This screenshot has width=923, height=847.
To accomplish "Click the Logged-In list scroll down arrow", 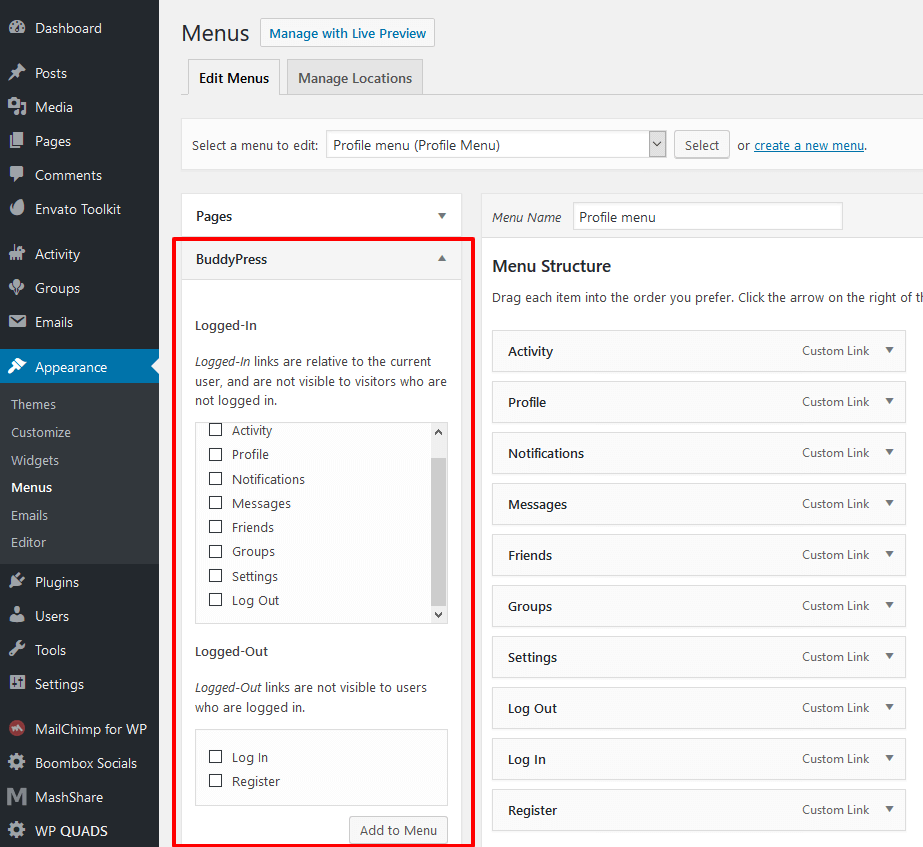I will [x=439, y=615].
